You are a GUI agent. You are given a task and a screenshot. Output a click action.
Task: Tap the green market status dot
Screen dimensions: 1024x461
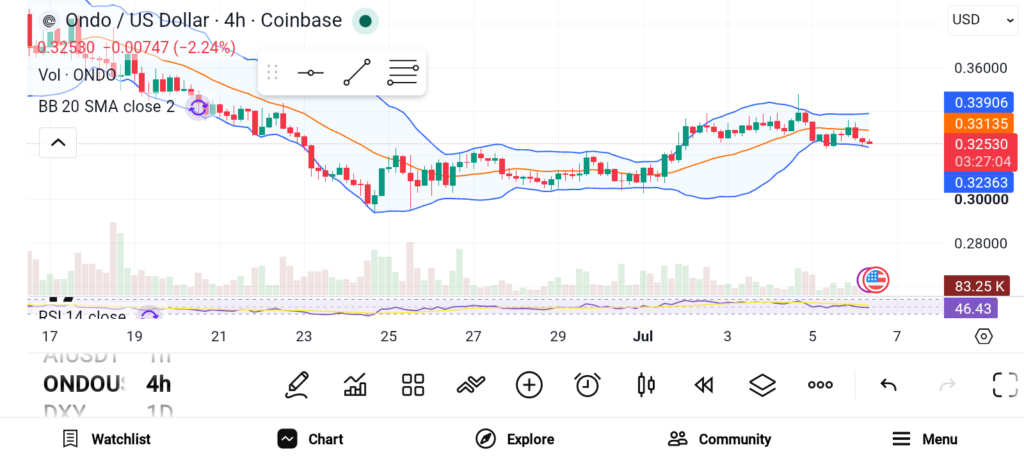(x=366, y=22)
